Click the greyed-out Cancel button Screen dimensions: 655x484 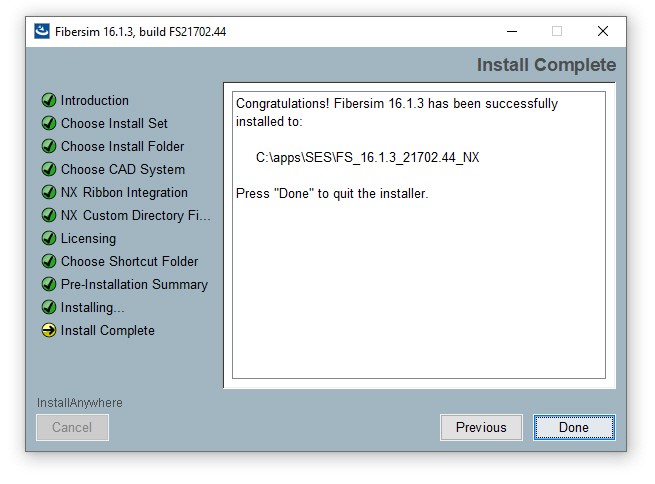tap(72, 427)
